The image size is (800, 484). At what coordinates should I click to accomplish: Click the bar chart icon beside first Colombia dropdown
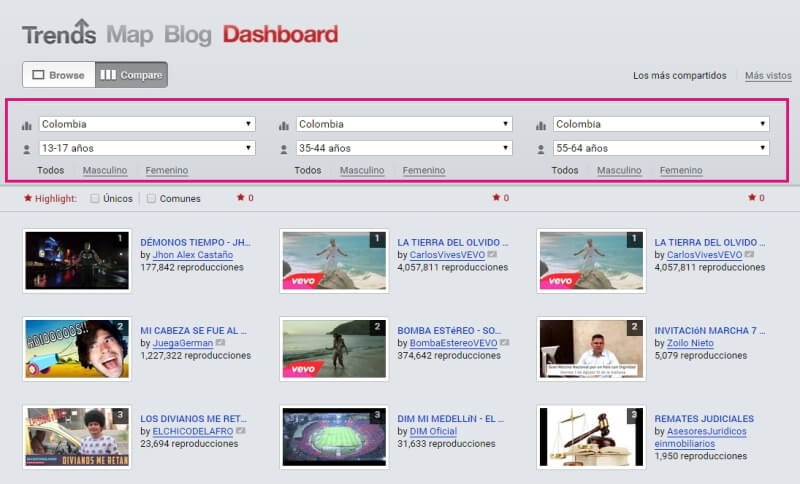[x=27, y=125]
